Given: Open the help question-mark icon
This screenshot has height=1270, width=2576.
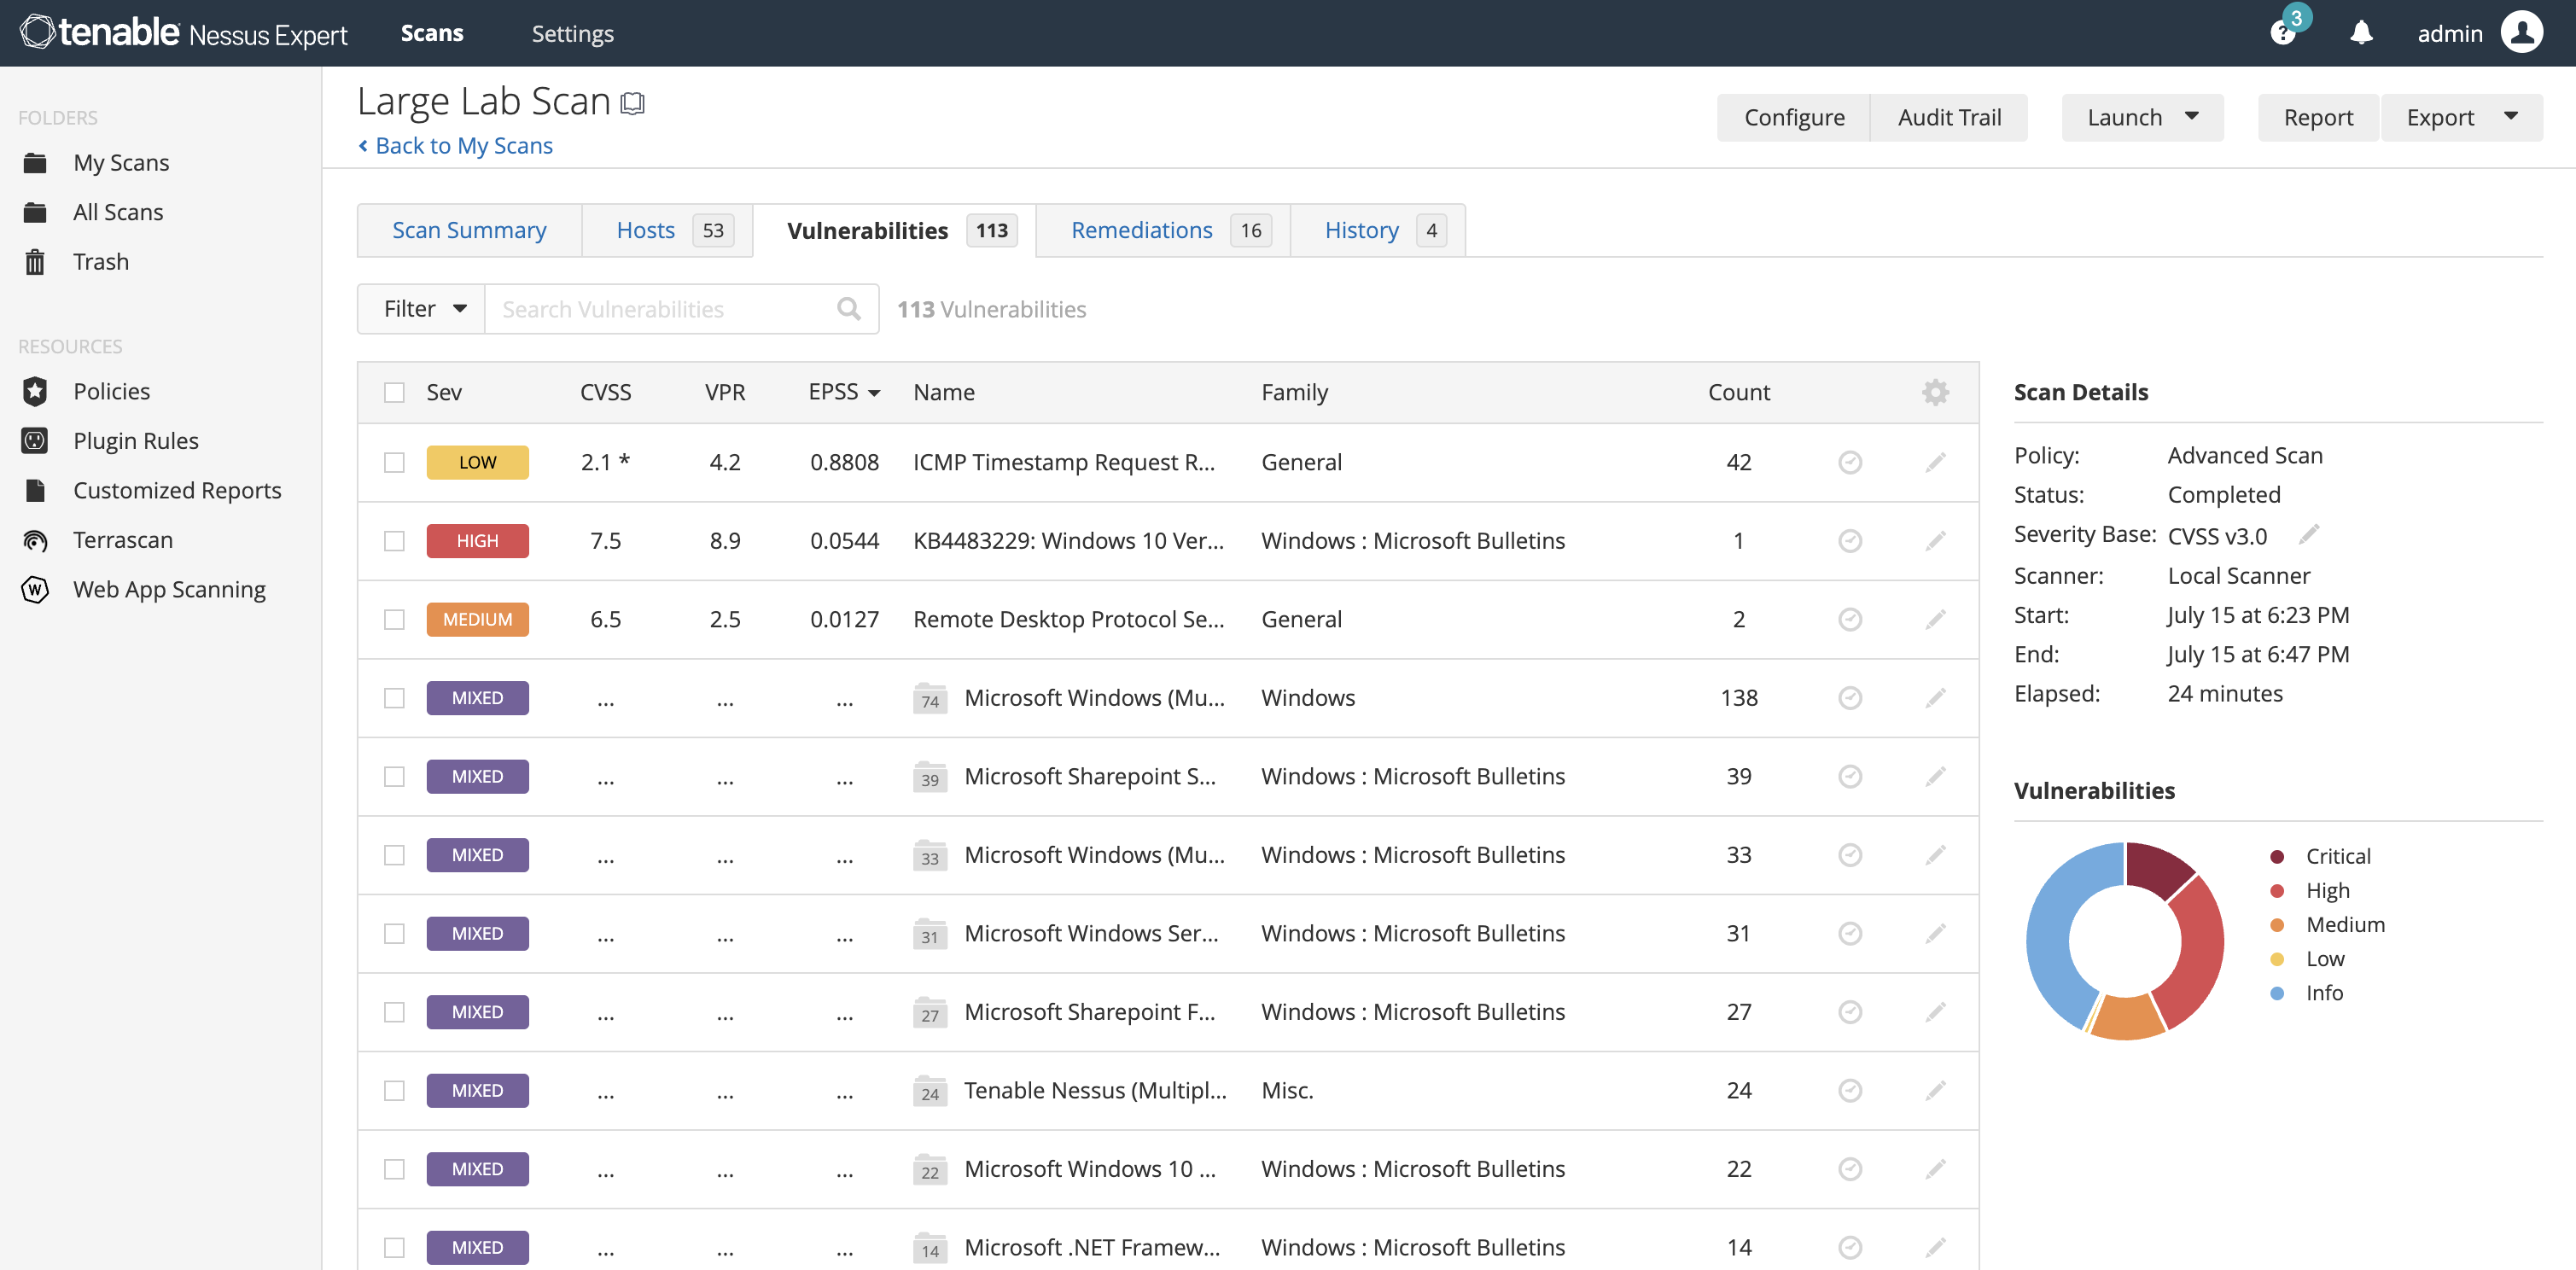Looking at the screenshot, I should click(2283, 33).
